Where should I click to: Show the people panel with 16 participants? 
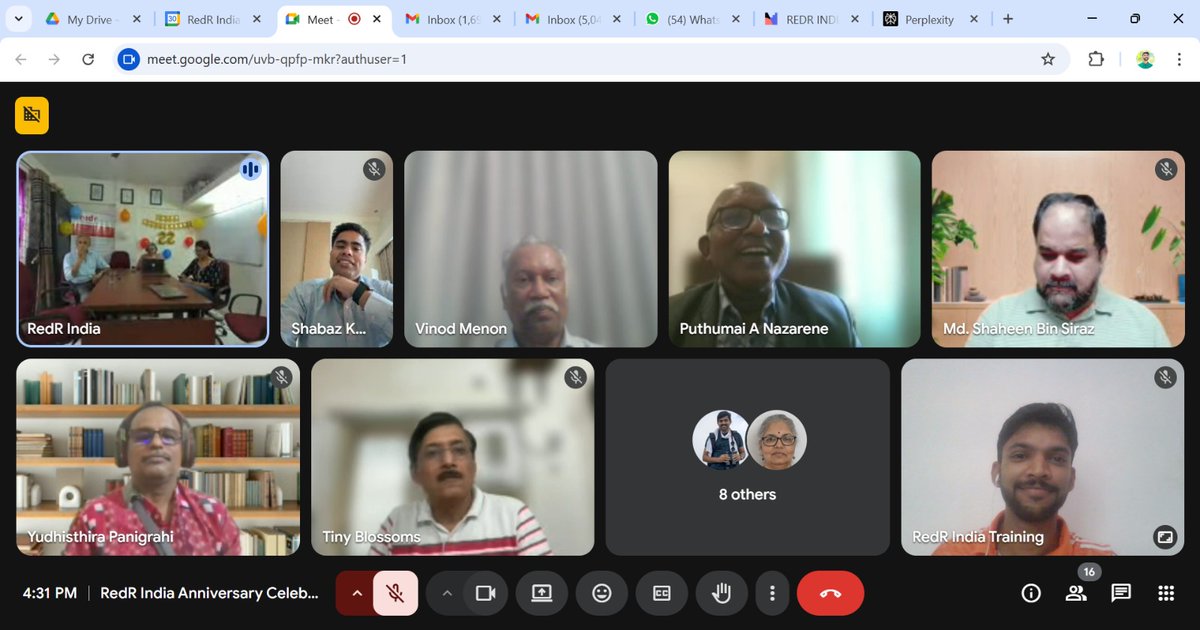click(x=1076, y=593)
